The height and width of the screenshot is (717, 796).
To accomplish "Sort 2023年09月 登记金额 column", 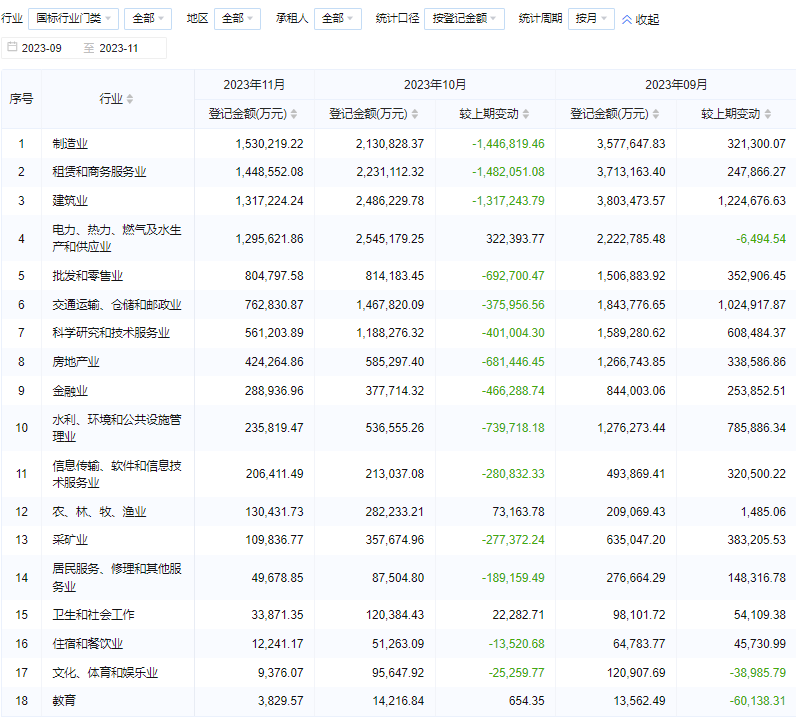I will click(x=656, y=114).
